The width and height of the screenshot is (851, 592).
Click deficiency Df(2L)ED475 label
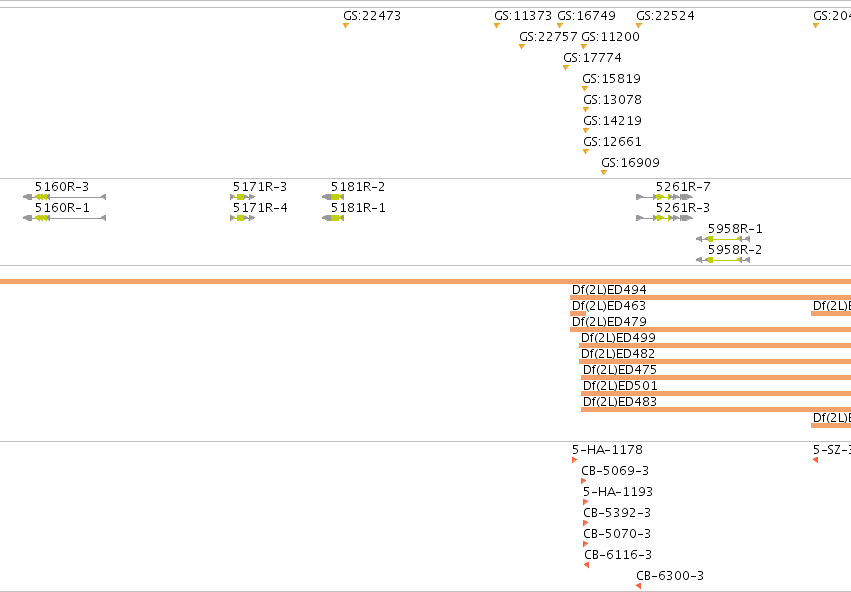[620, 370]
